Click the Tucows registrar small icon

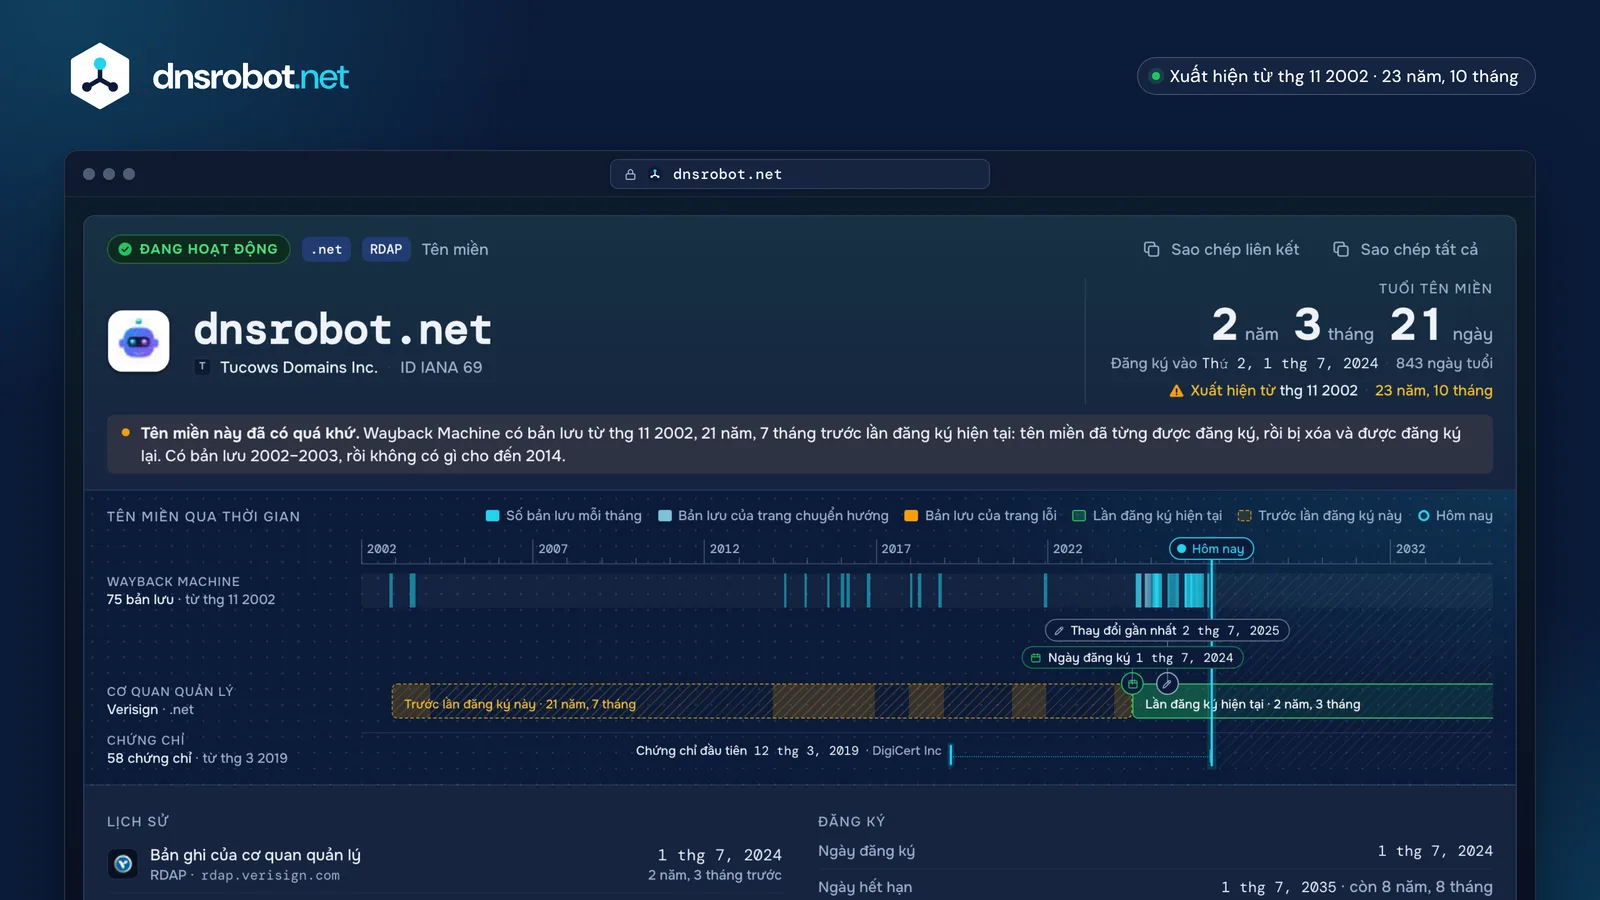point(203,367)
